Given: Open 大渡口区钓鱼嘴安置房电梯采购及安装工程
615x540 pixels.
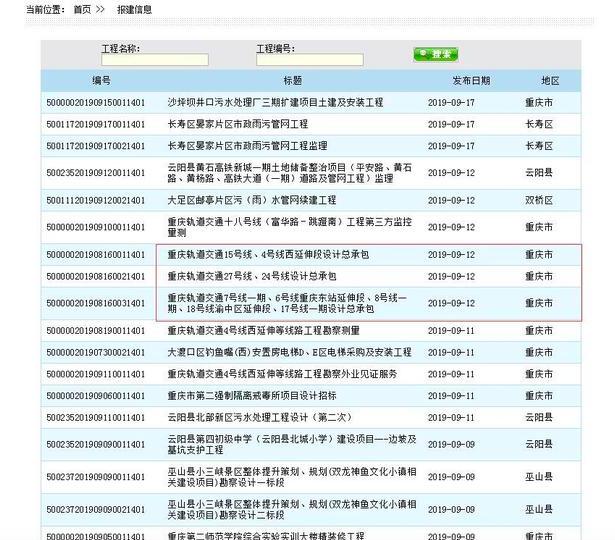Looking at the screenshot, I should click(x=289, y=353).
